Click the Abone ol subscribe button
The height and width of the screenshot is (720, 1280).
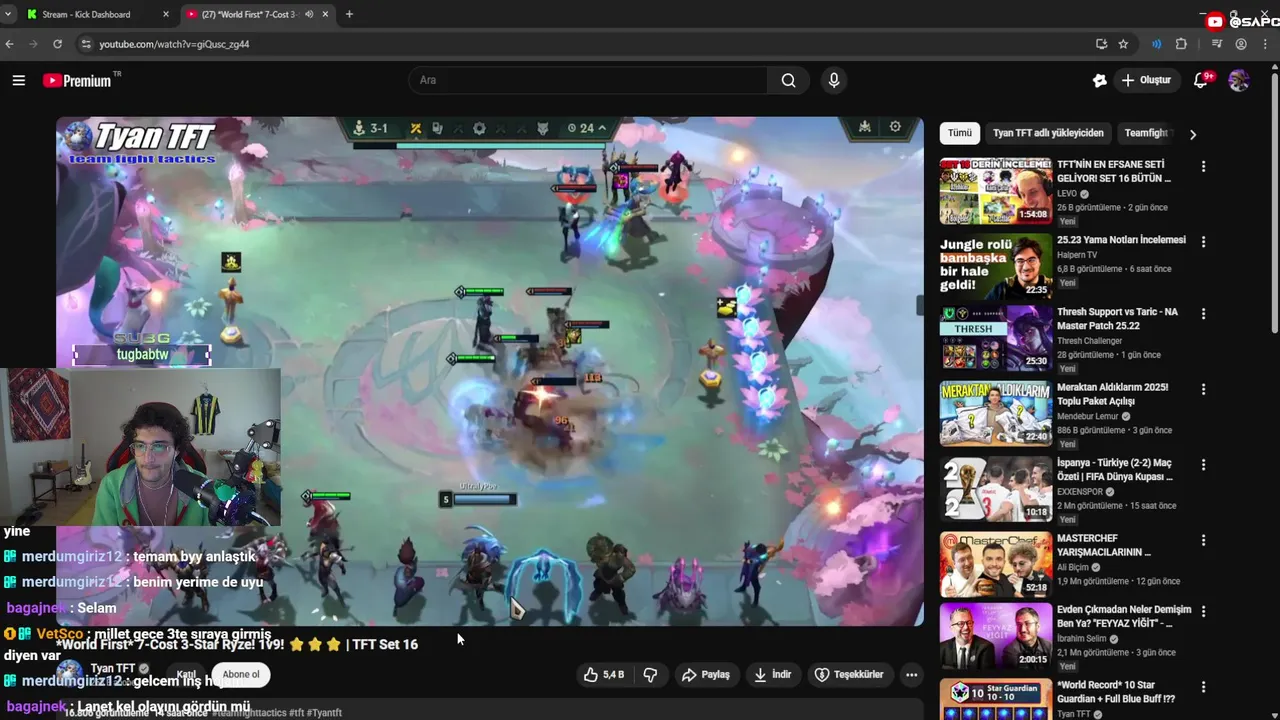[241, 674]
